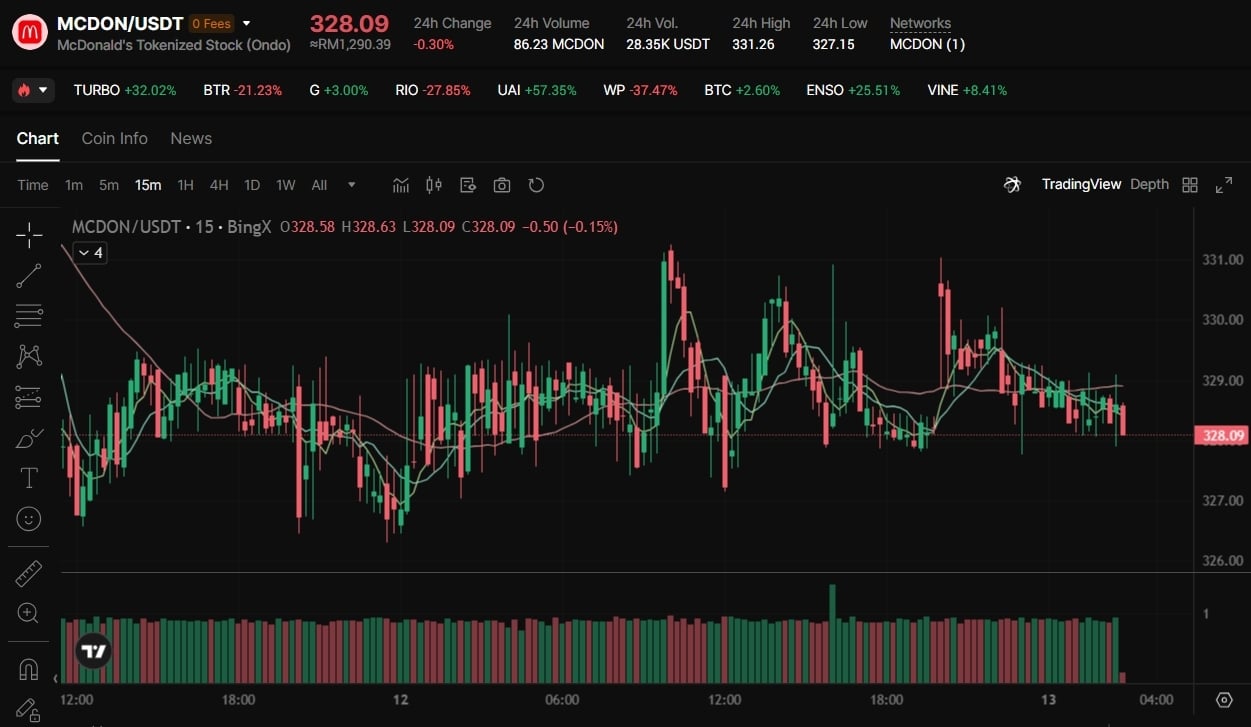Toggle magnet mode for drawings
Screen dimensions: 1251x727
coord(29,669)
